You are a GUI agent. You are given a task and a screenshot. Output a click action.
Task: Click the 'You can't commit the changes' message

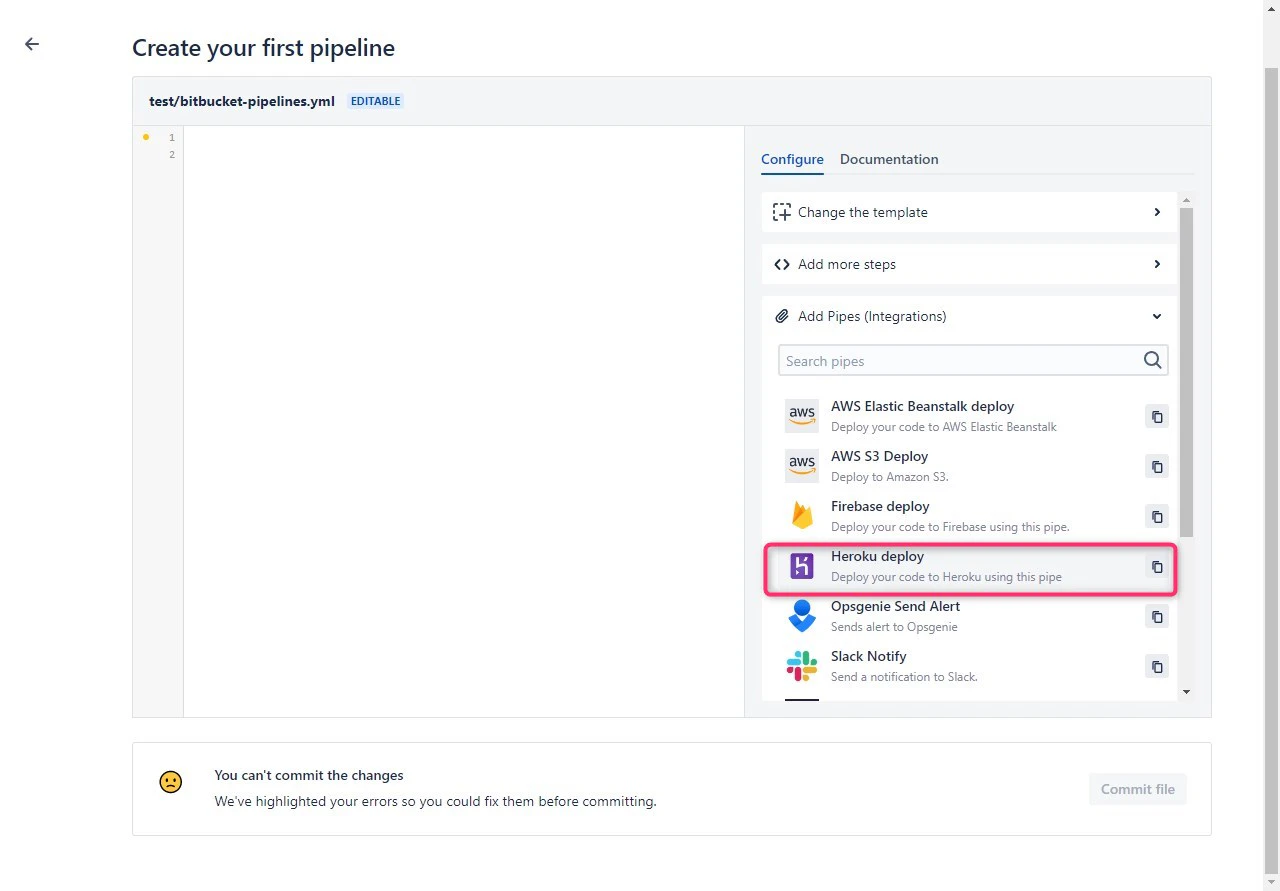click(x=309, y=775)
